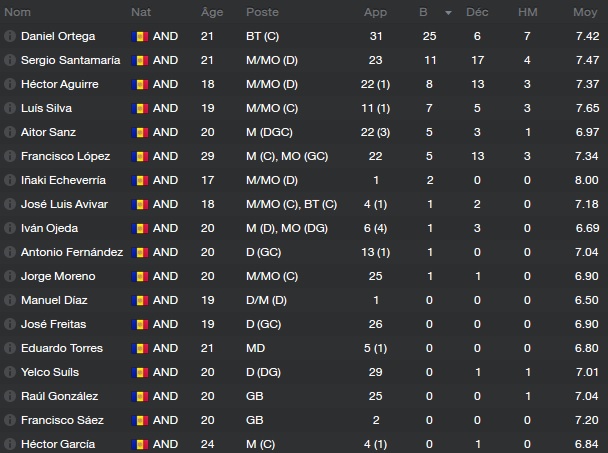Sort by the Poste column header
Screen dimensions: 608x453
[262, 12]
